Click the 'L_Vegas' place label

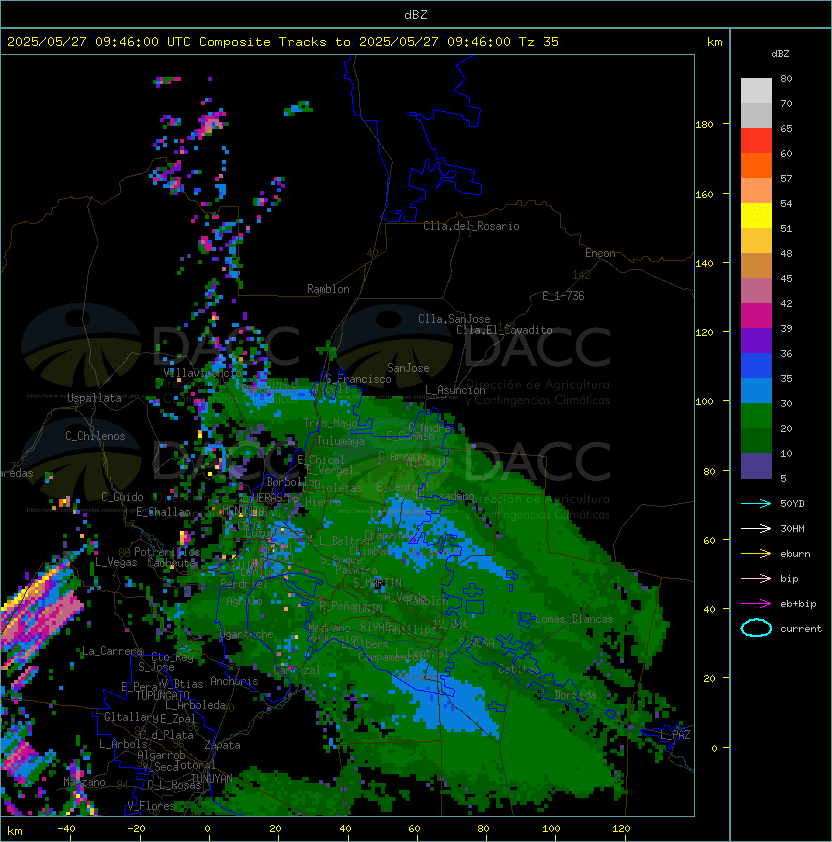point(116,562)
